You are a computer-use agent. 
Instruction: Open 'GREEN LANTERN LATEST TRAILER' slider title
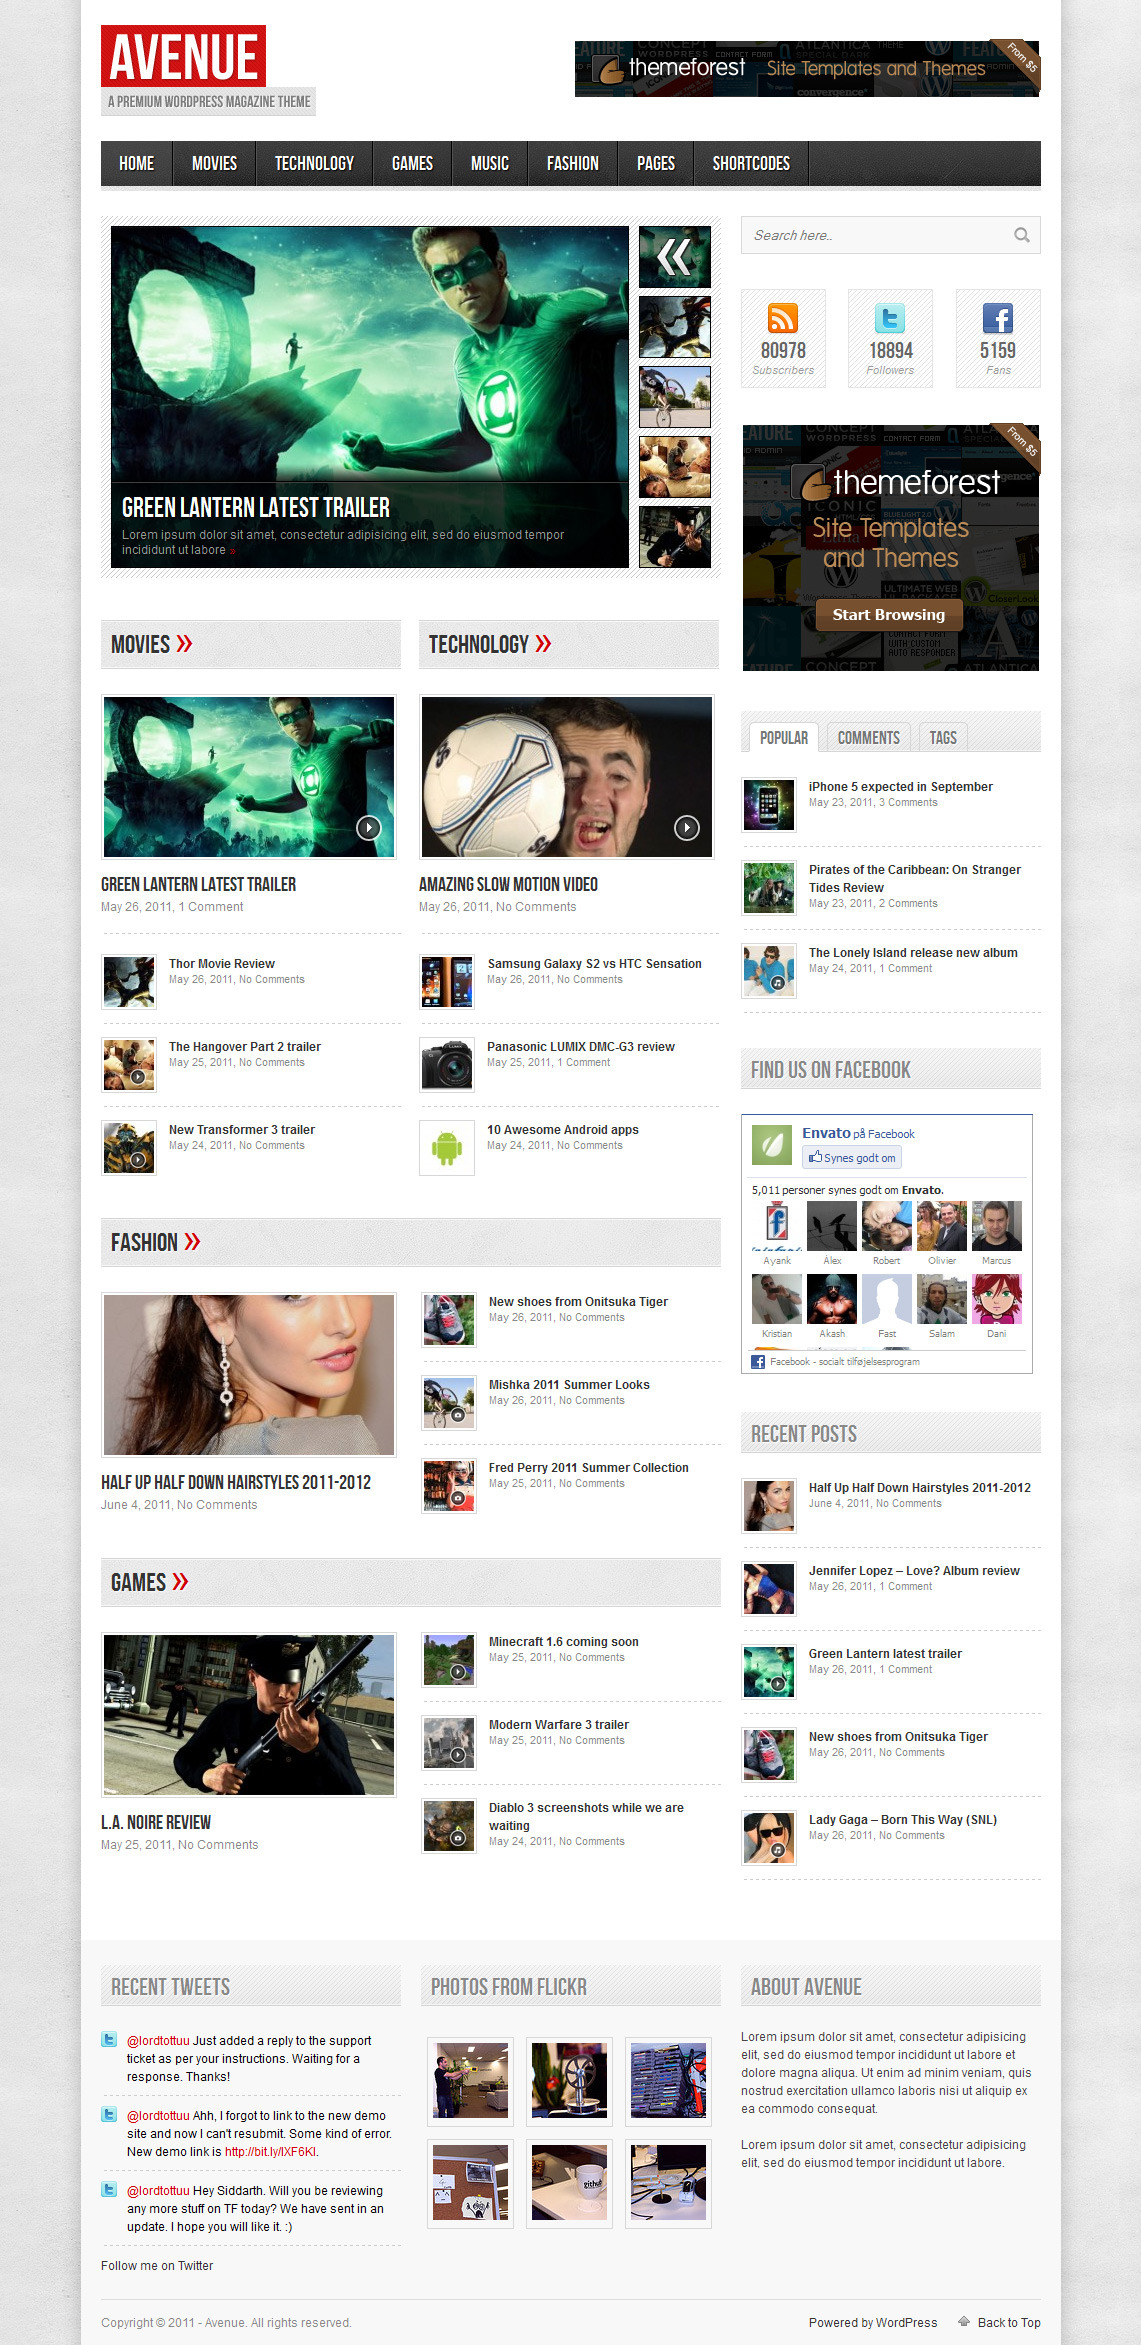coord(256,508)
